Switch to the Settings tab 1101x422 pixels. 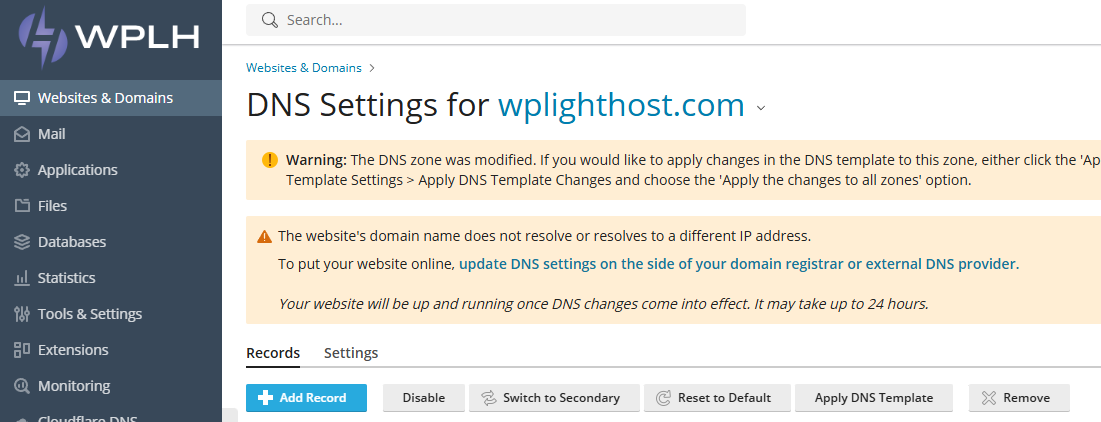(351, 353)
